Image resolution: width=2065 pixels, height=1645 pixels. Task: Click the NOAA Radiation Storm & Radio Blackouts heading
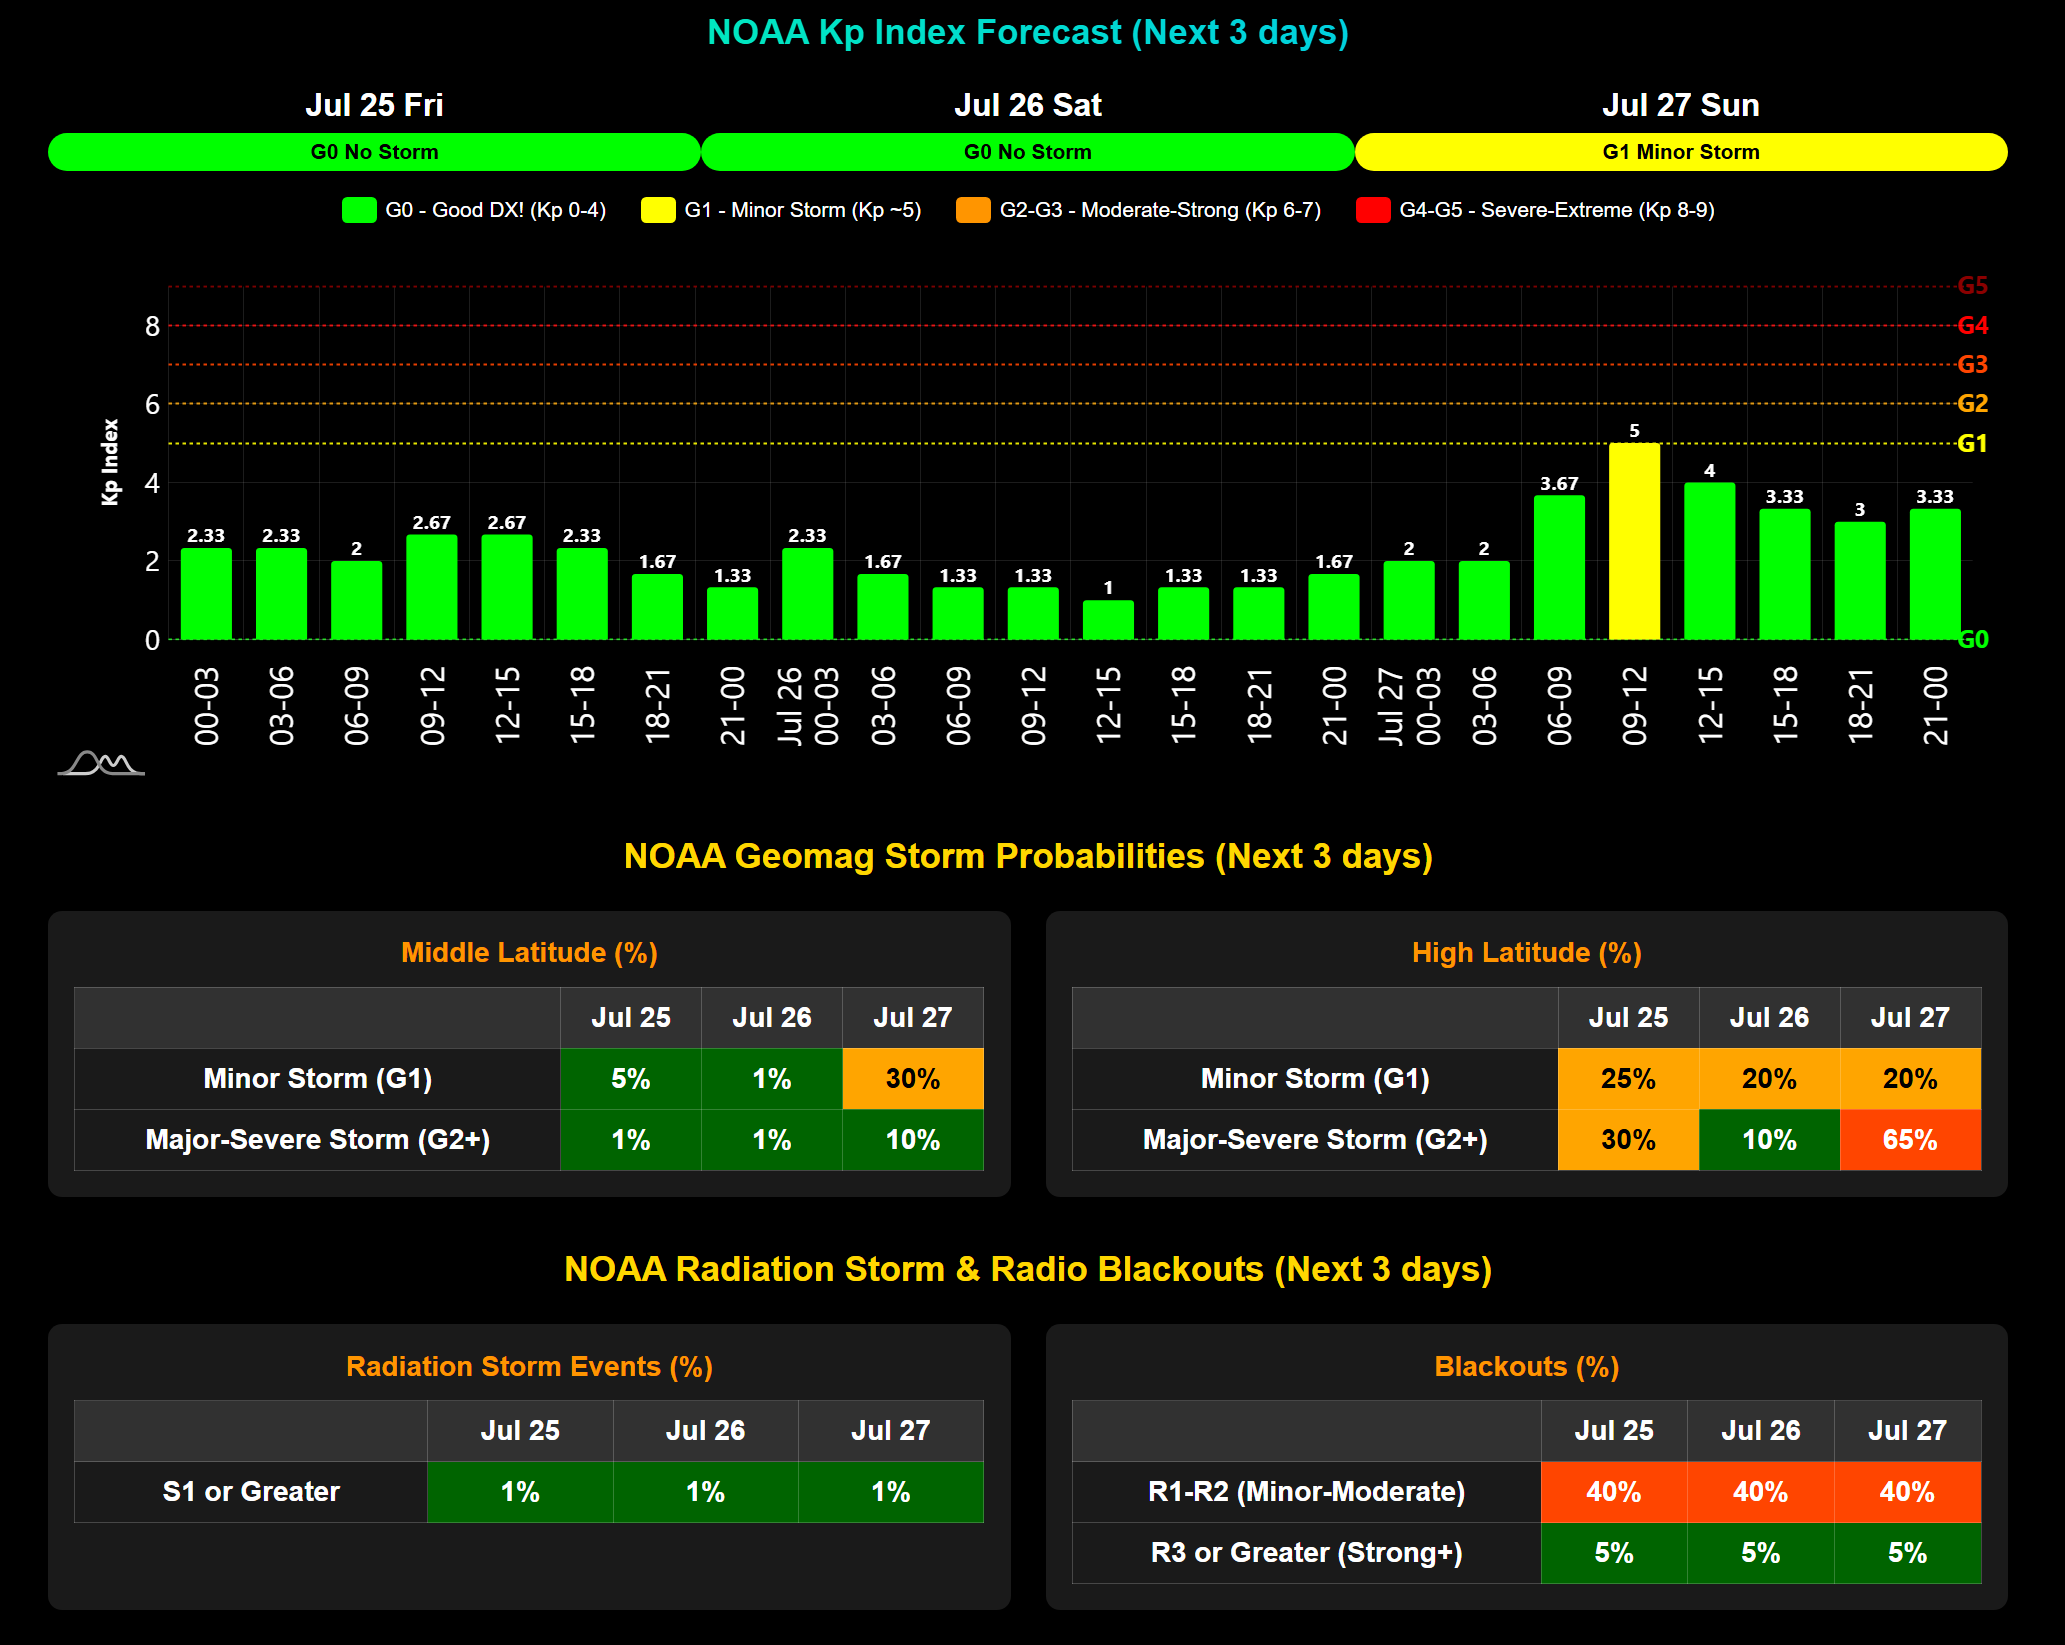tap(1028, 1269)
